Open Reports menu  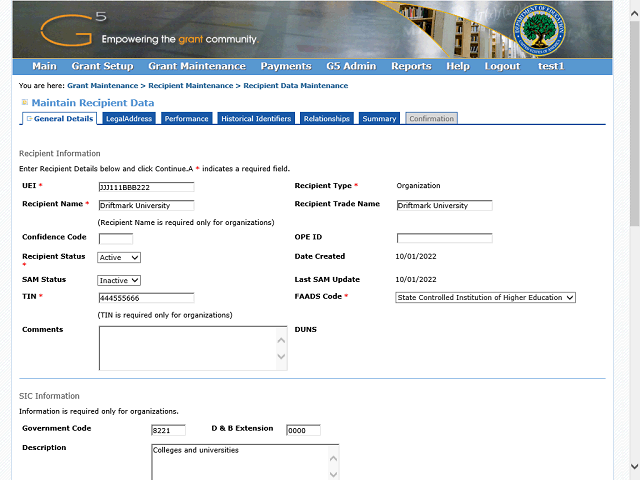coord(411,66)
